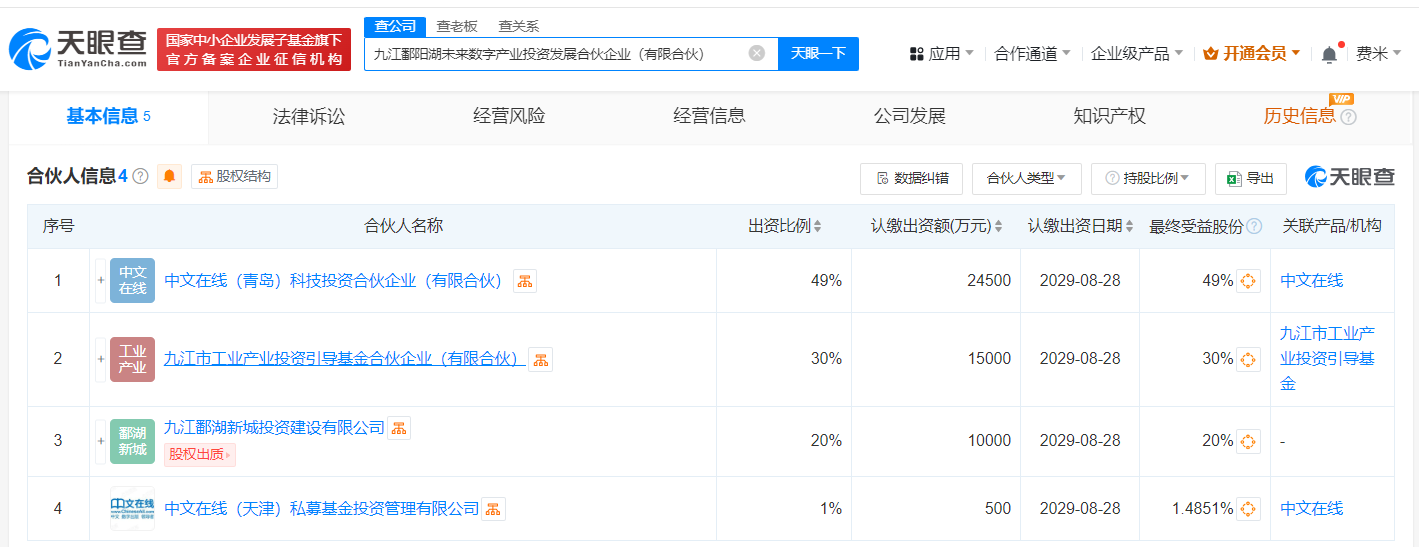Open the 应用 dropdown menu

tap(941, 54)
